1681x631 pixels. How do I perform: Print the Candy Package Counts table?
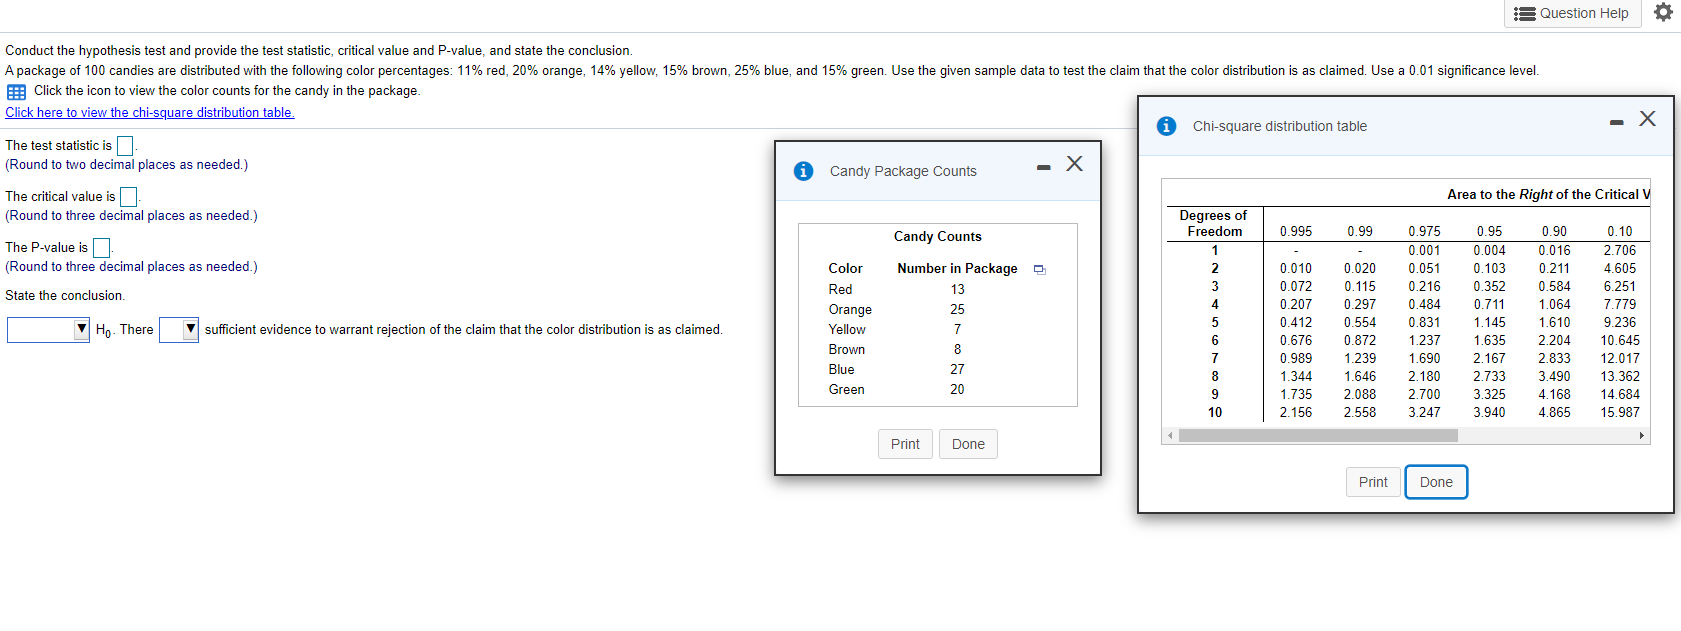pyautogui.click(x=905, y=444)
